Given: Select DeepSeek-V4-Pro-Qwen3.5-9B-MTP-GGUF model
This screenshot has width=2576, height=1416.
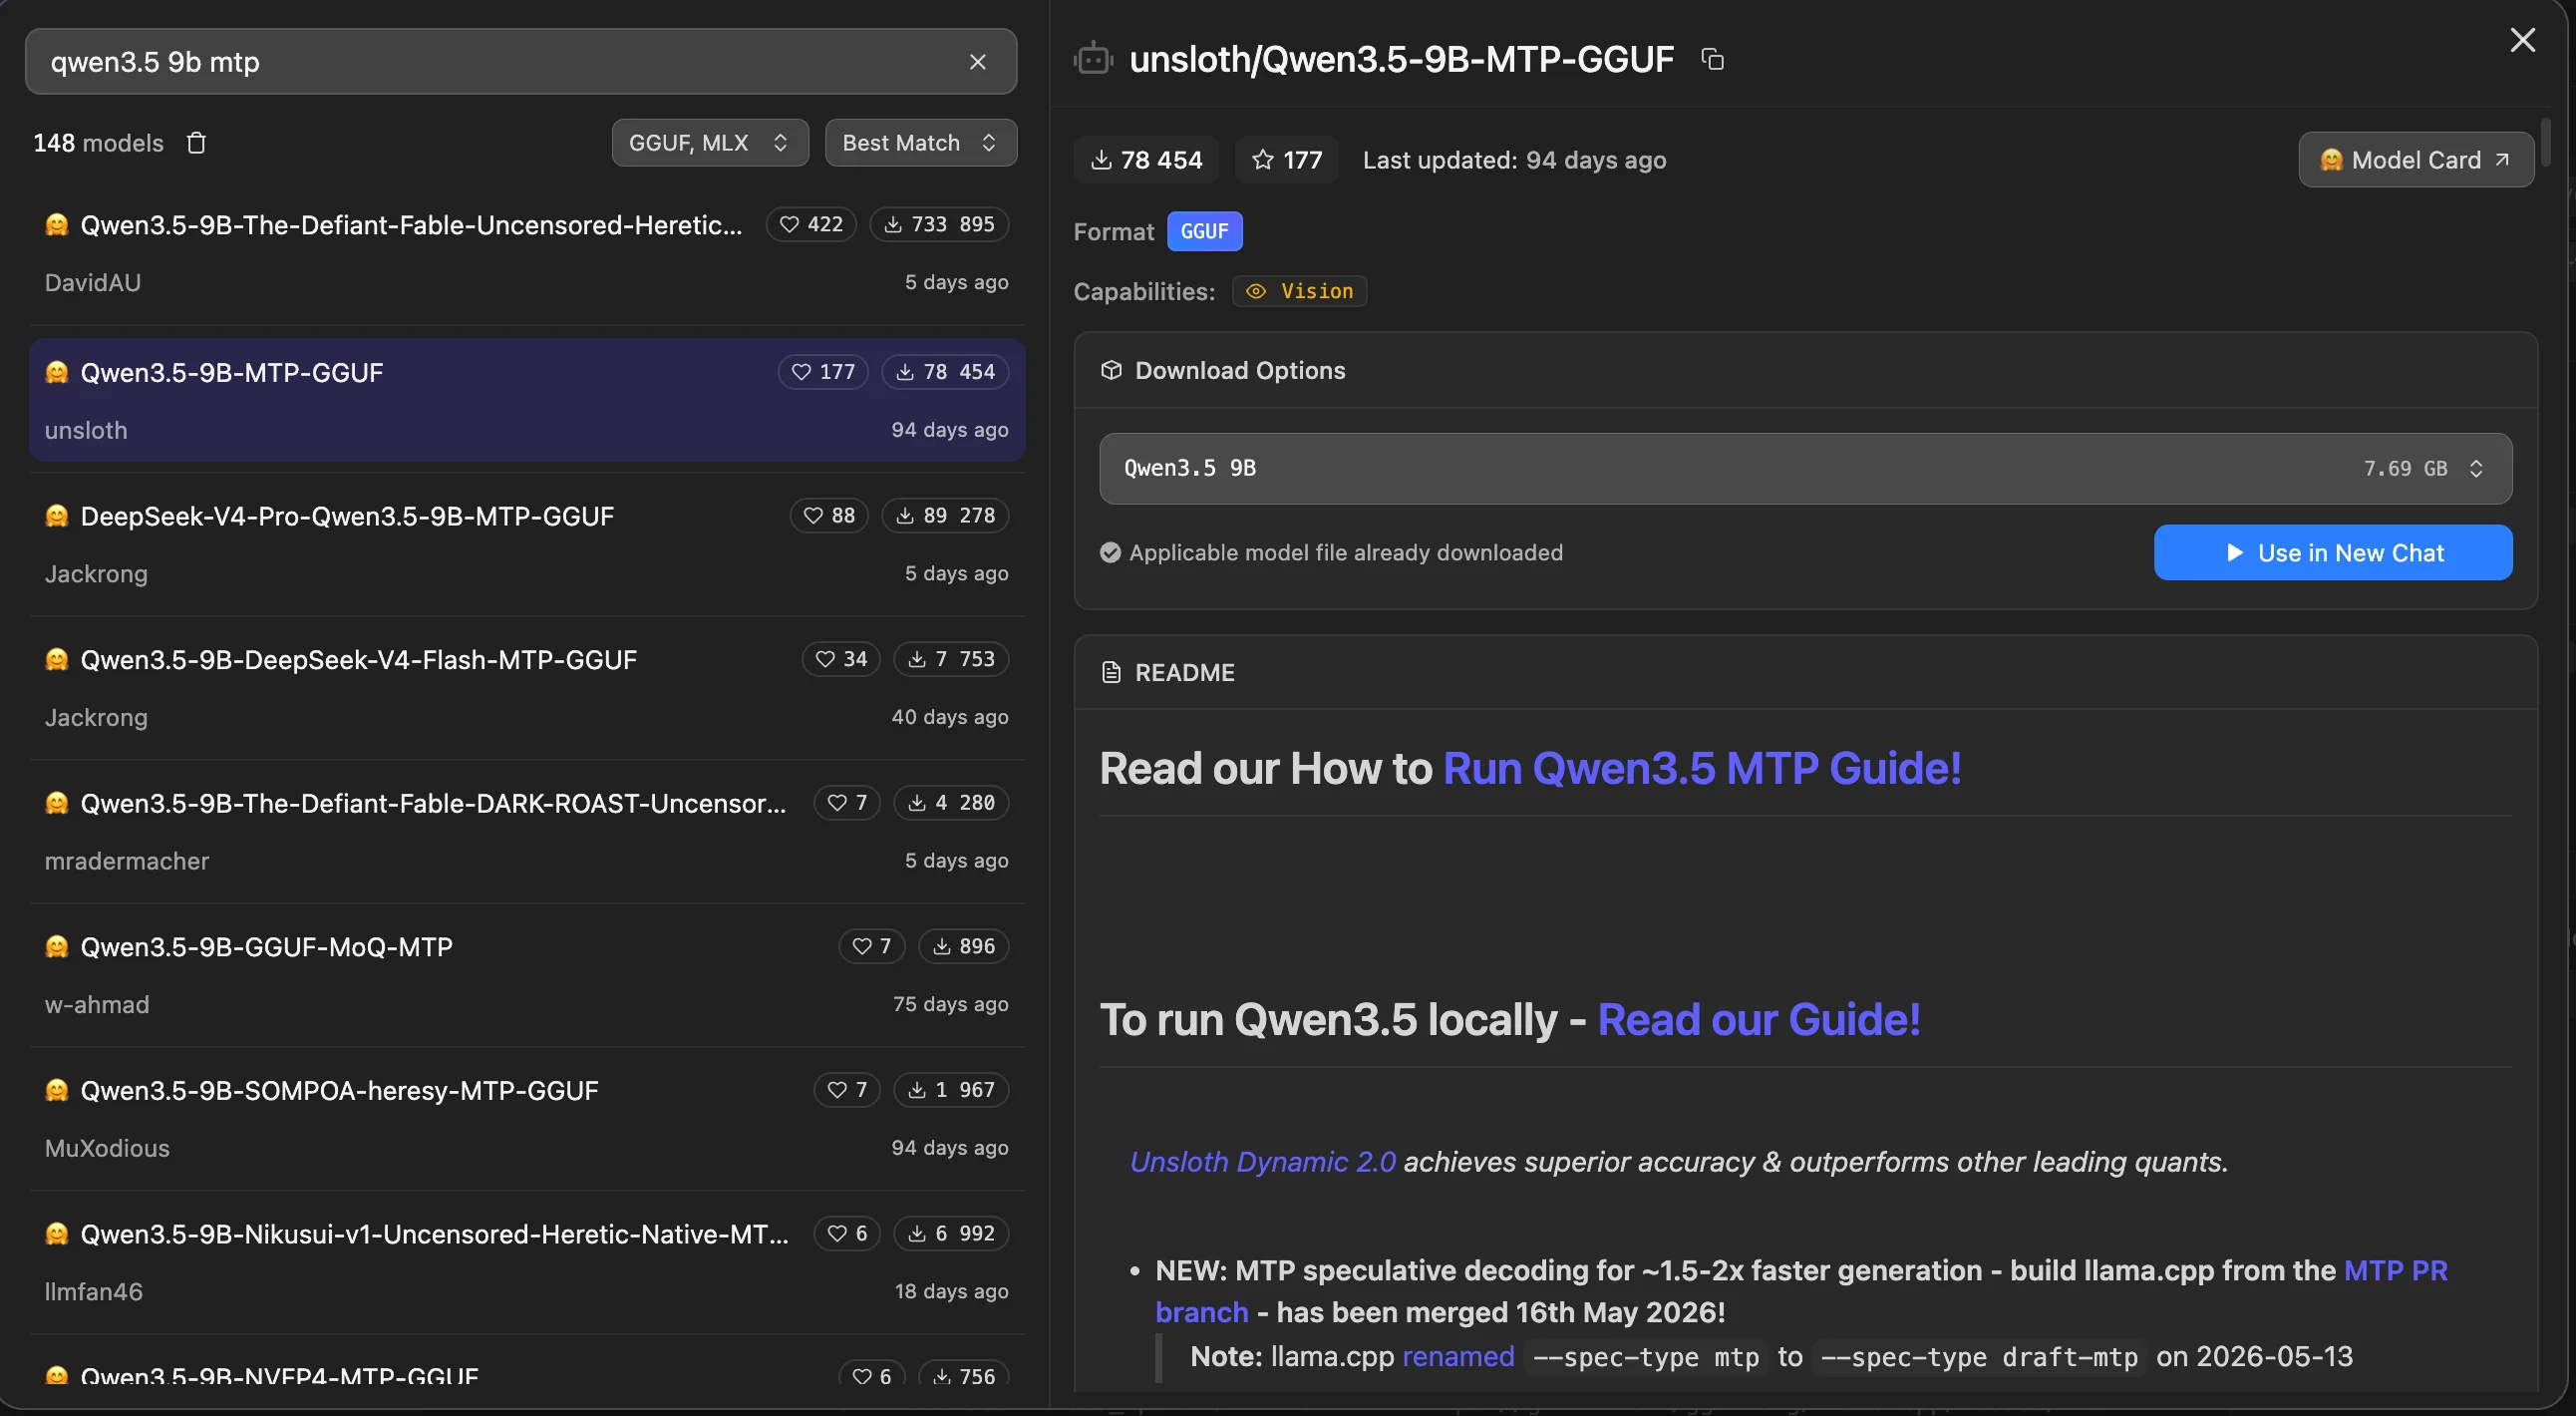Looking at the screenshot, I should pyautogui.click(x=527, y=544).
